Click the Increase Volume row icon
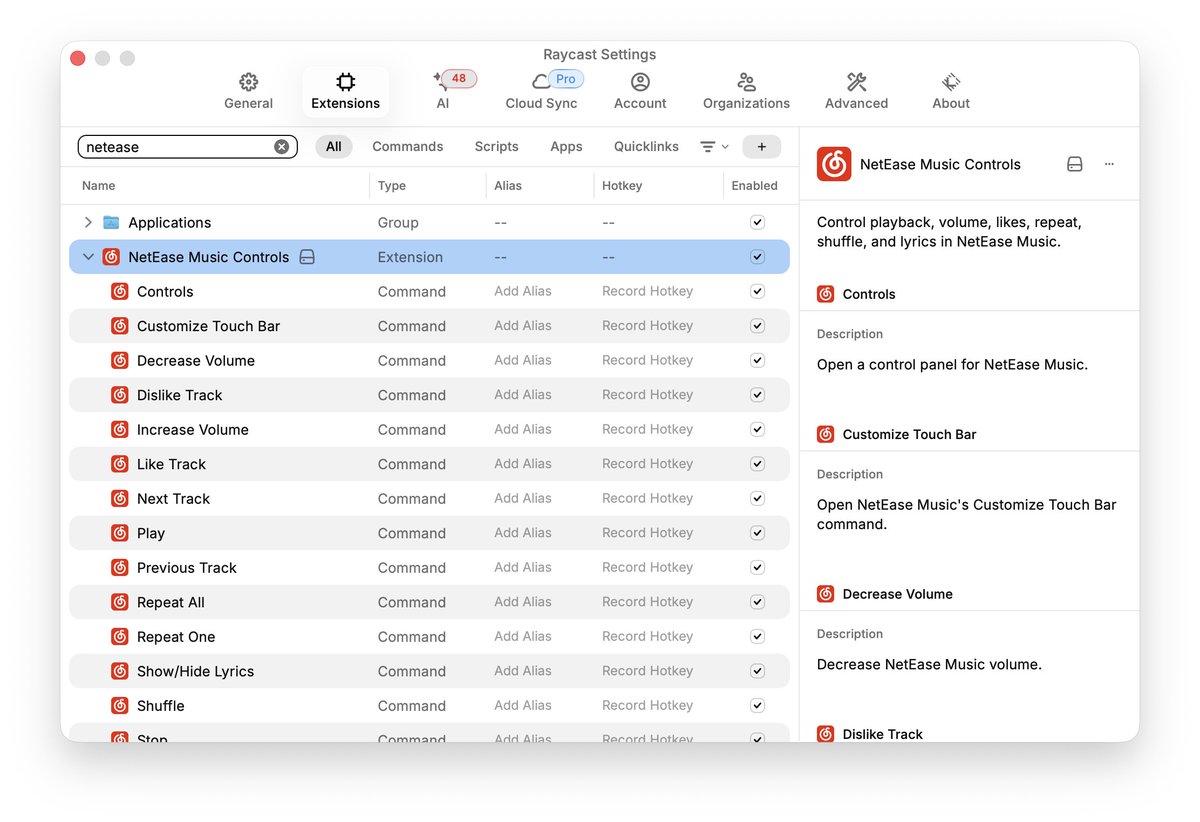 coord(120,429)
